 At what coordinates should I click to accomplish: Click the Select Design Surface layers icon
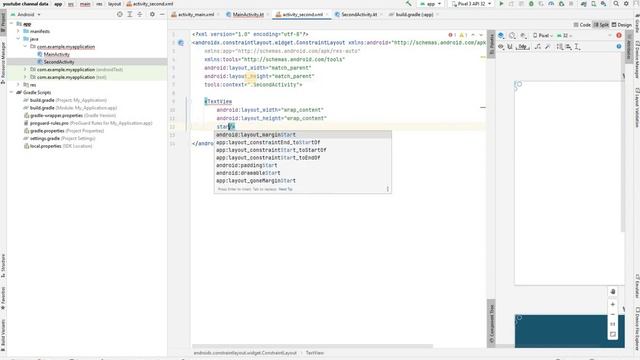(x=501, y=36)
